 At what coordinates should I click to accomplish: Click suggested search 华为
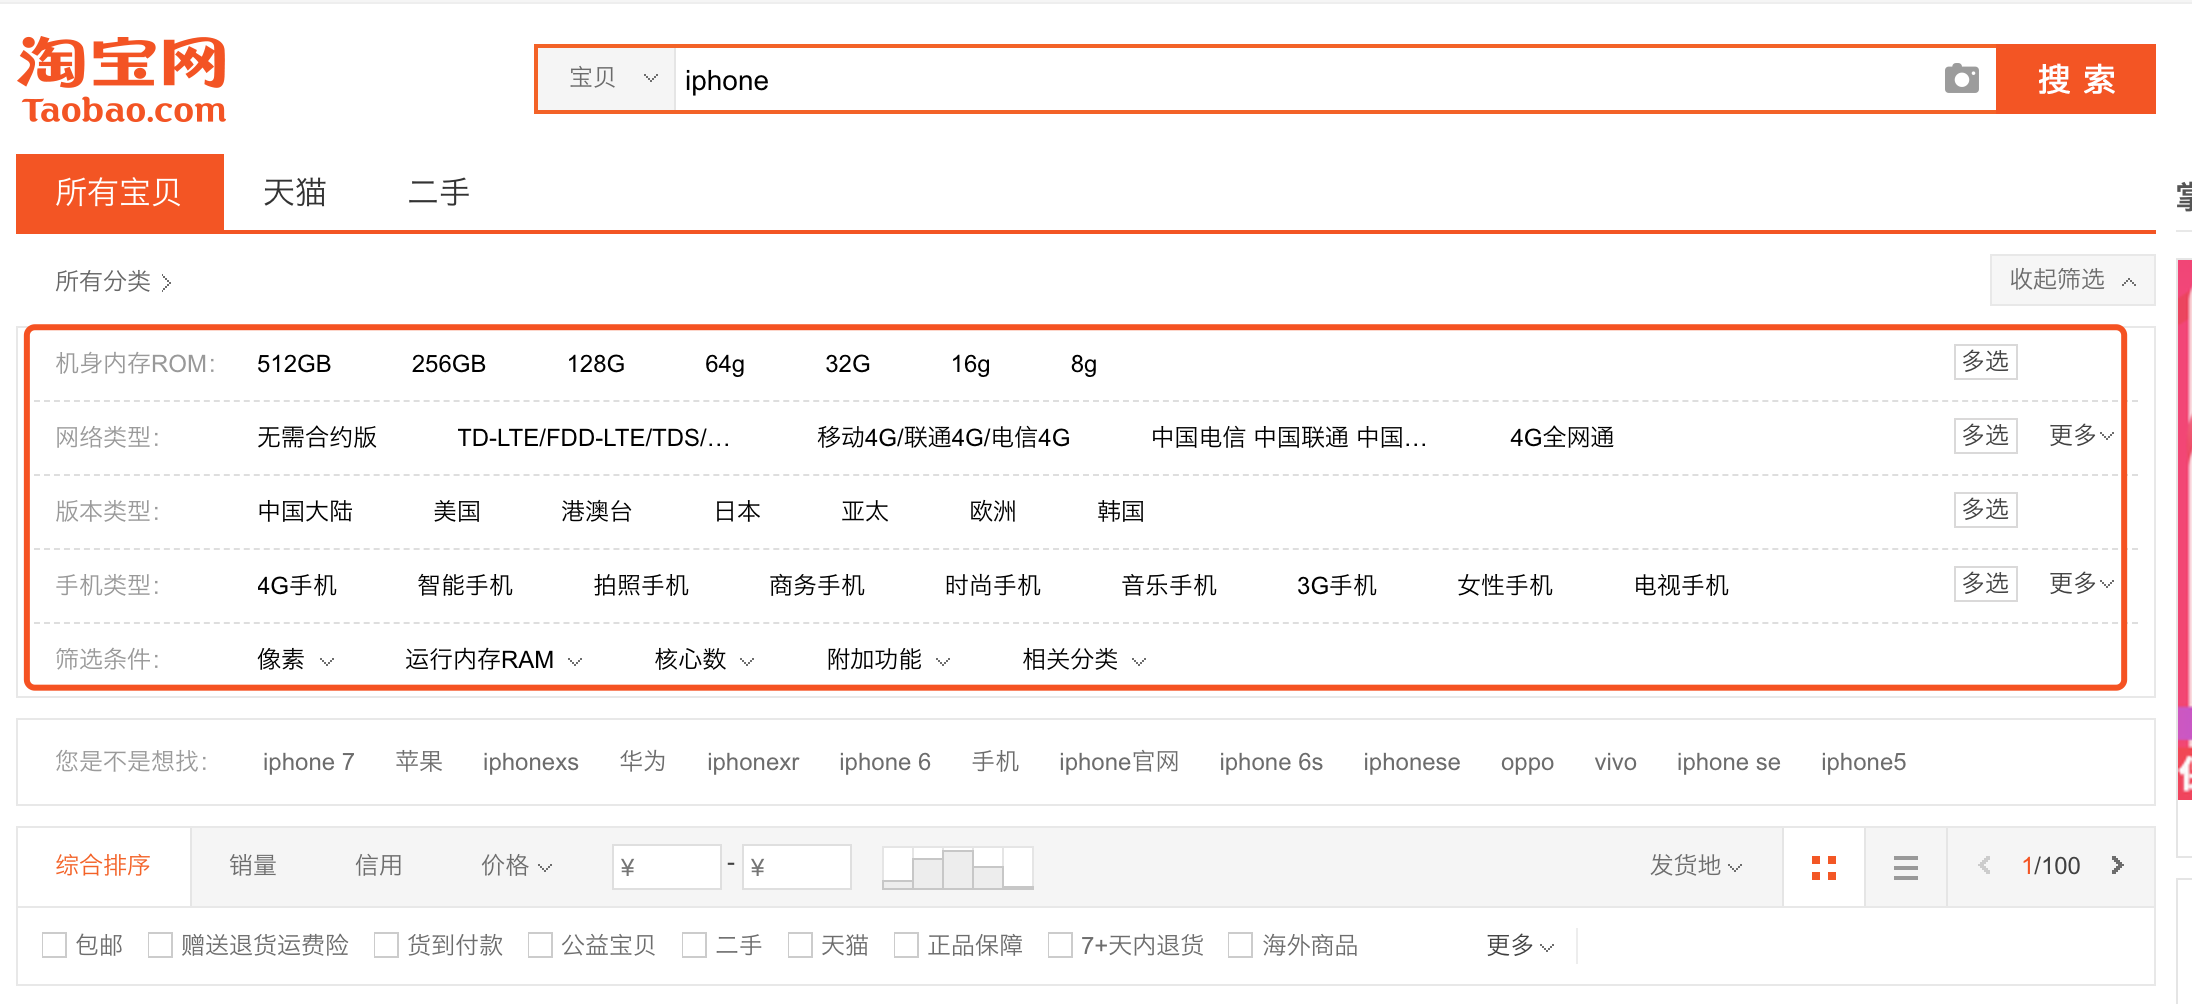tap(643, 762)
